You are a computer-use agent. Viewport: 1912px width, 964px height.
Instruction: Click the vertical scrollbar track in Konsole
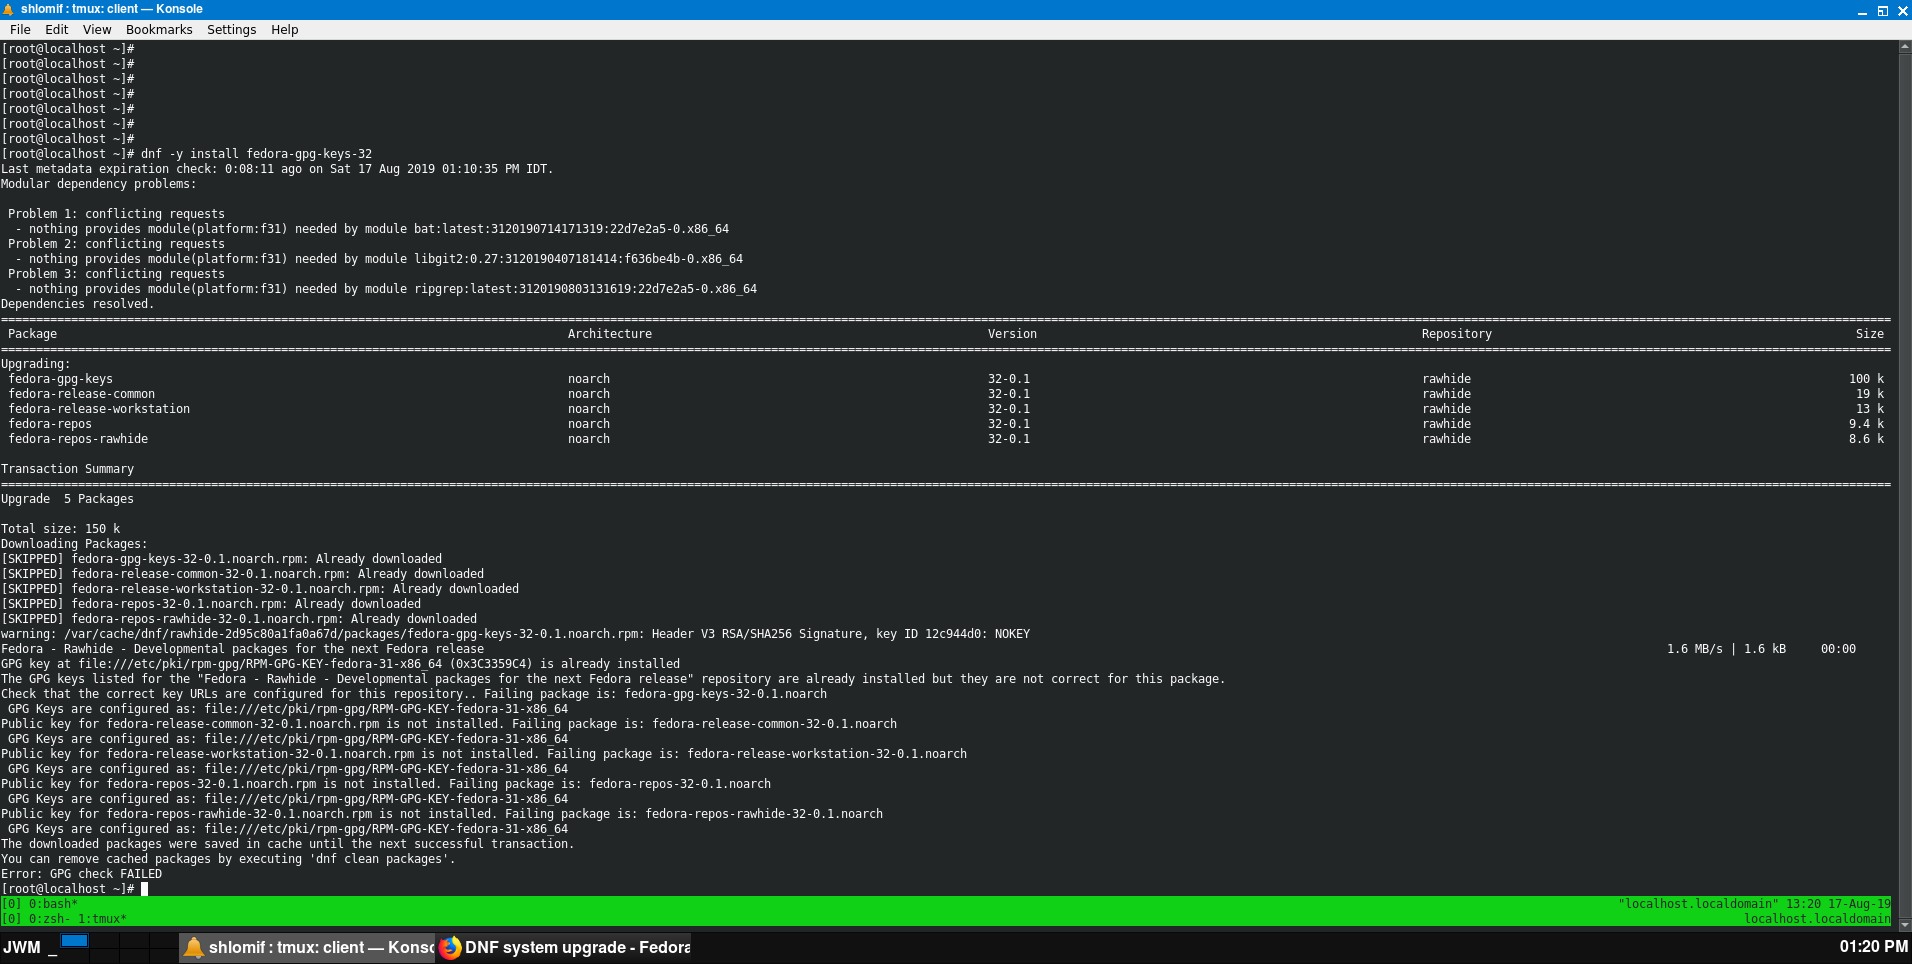point(1905,485)
